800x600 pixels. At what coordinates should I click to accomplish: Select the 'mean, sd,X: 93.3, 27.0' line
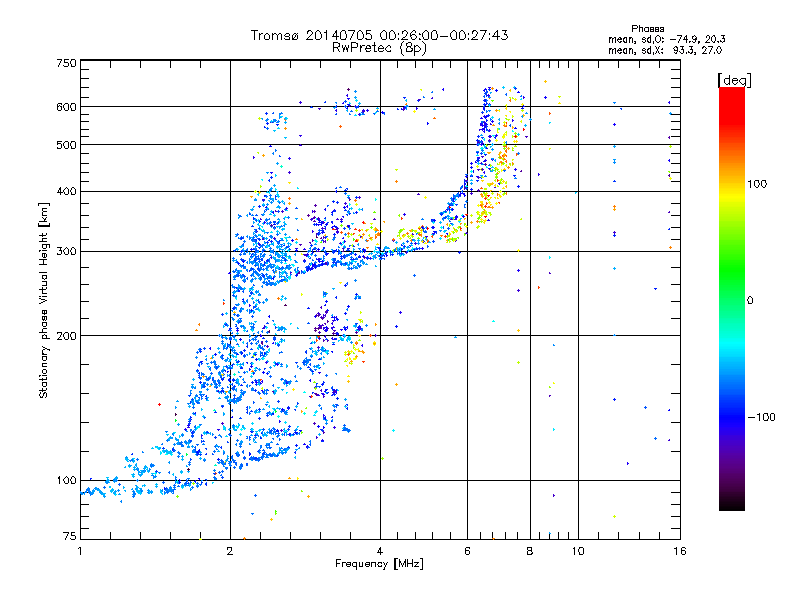[665, 50]
